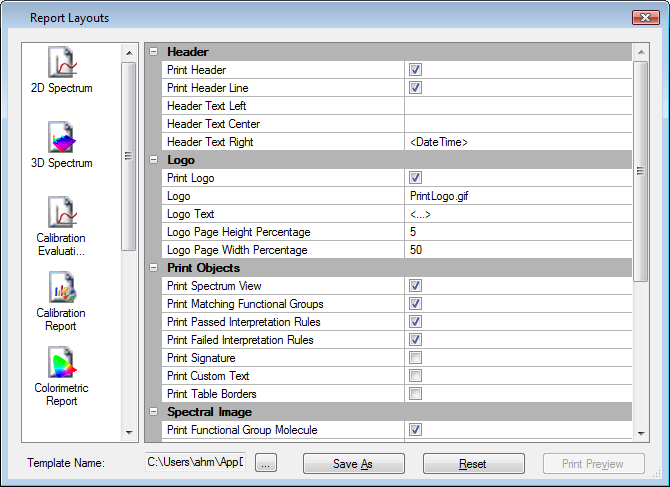Image resolution: width=670 pixels, height=487 pixels.
Task: Uncheck the Print Header checkbox
Action: click(415, 70)
